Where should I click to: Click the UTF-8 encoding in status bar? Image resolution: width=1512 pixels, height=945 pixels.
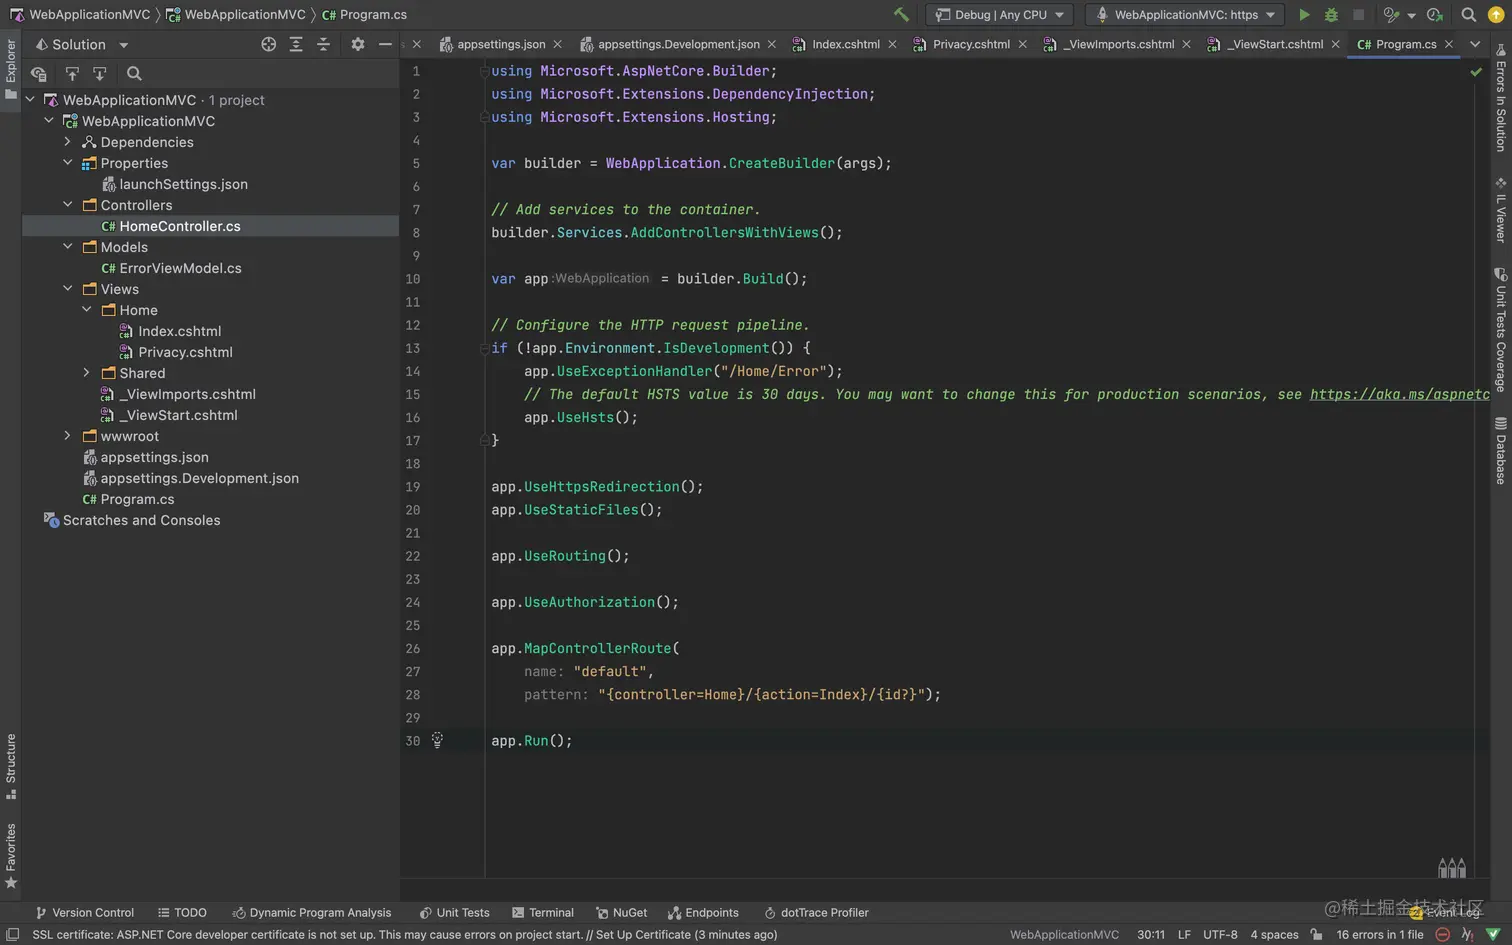pos(1220,935)
